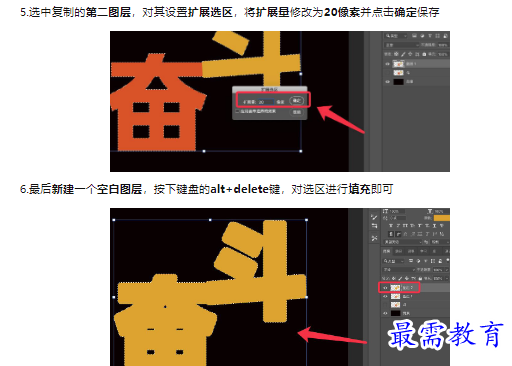Lock image pixels brush icon in step 5 panel
This screenshot has height=366, width=512.
pyautogui.click(x=403, y=54)
